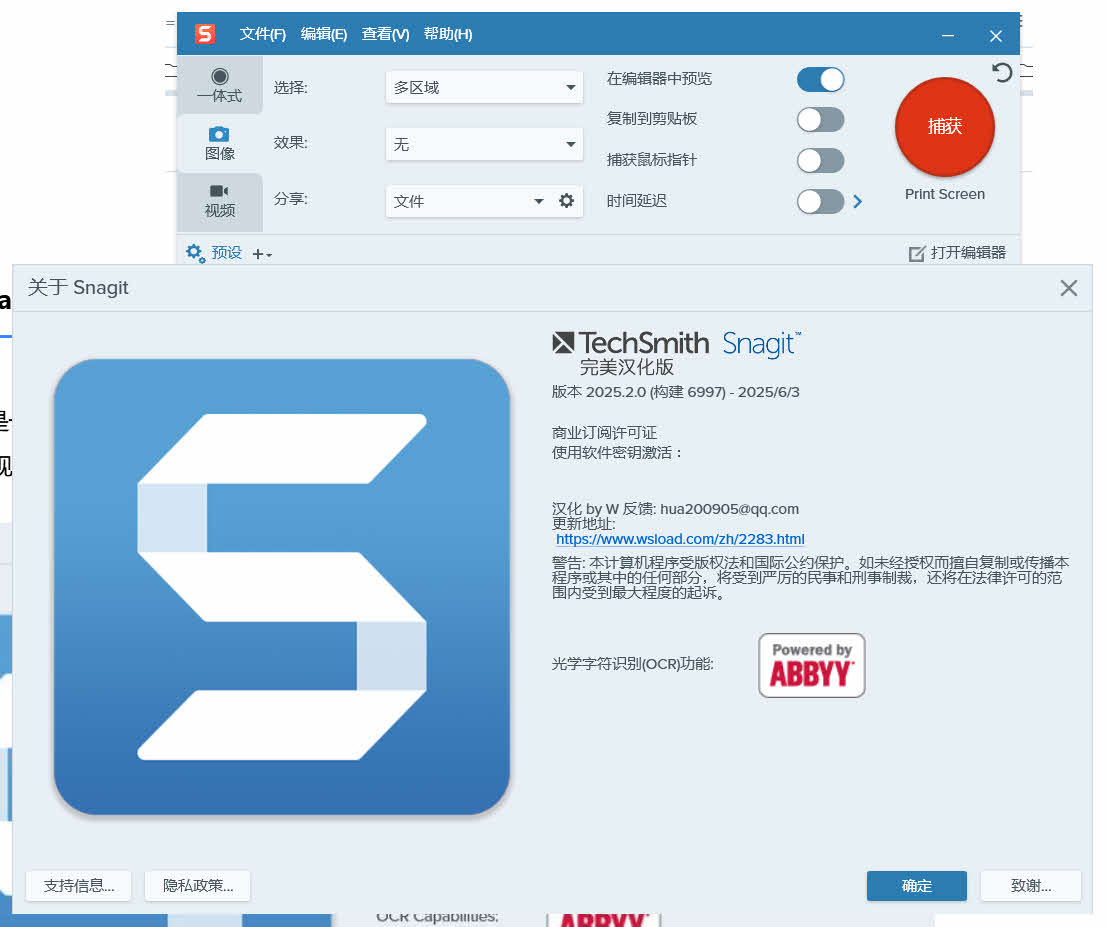Open share settings gear icon
The height and width of the screenshot is (927, 1106).
click(x=566, y=201)
